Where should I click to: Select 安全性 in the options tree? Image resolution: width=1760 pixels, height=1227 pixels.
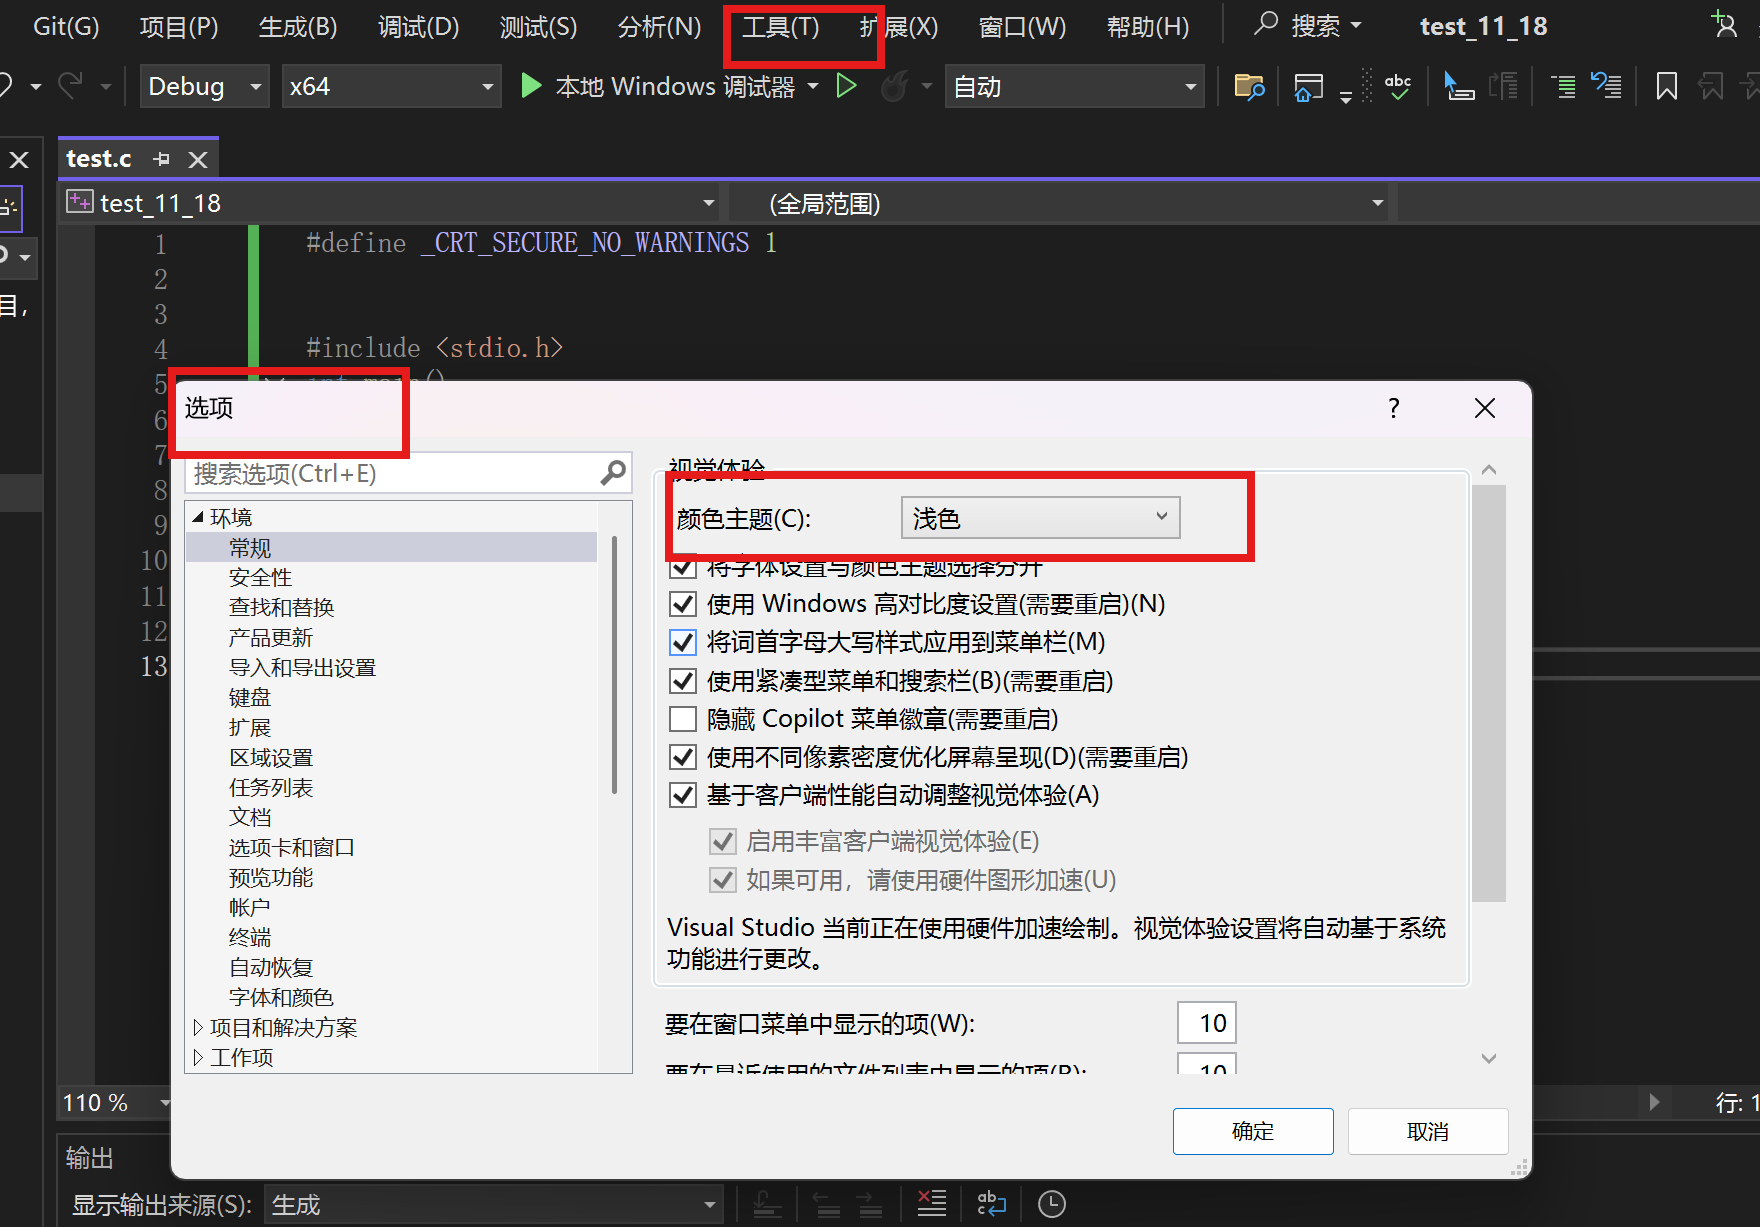pos(260,577)
